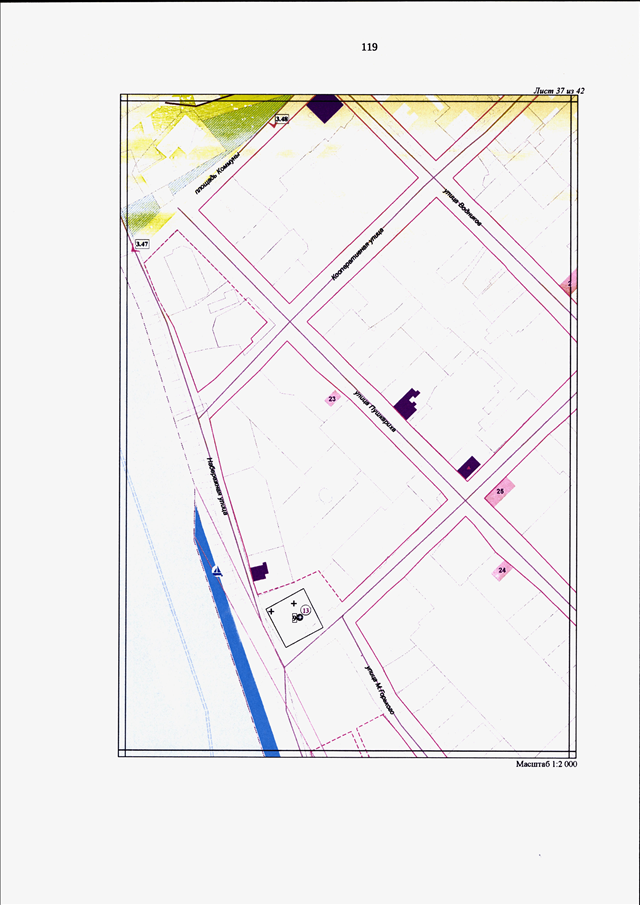640x905 pixels.
Task: Click the small purple building containing a red triangle
Action: coord(469,466)
